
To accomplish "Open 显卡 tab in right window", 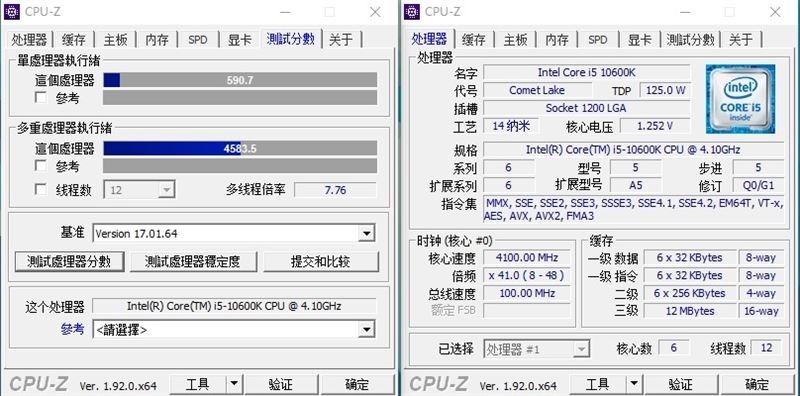I will pyautogui.click(x=639, y=40).
